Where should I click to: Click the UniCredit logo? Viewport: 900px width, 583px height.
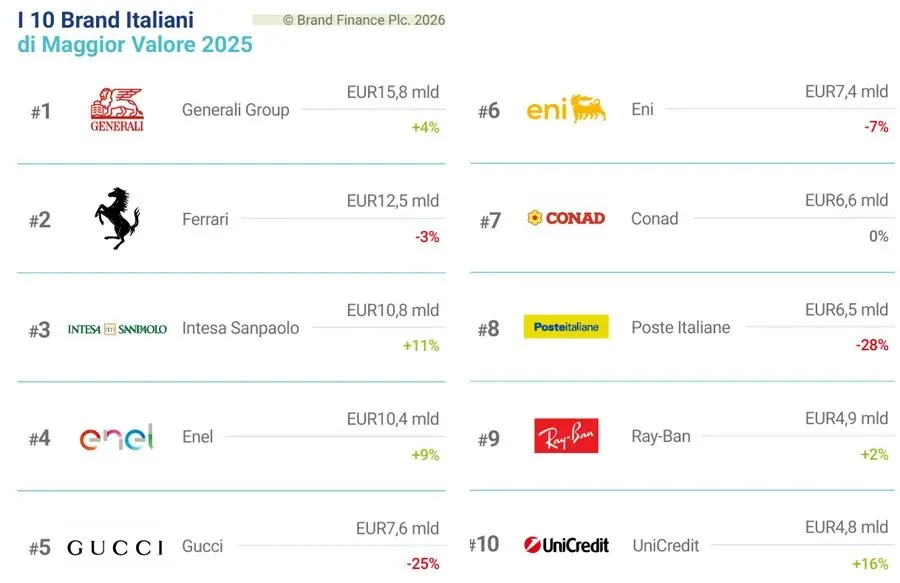(x=566, y=545)
